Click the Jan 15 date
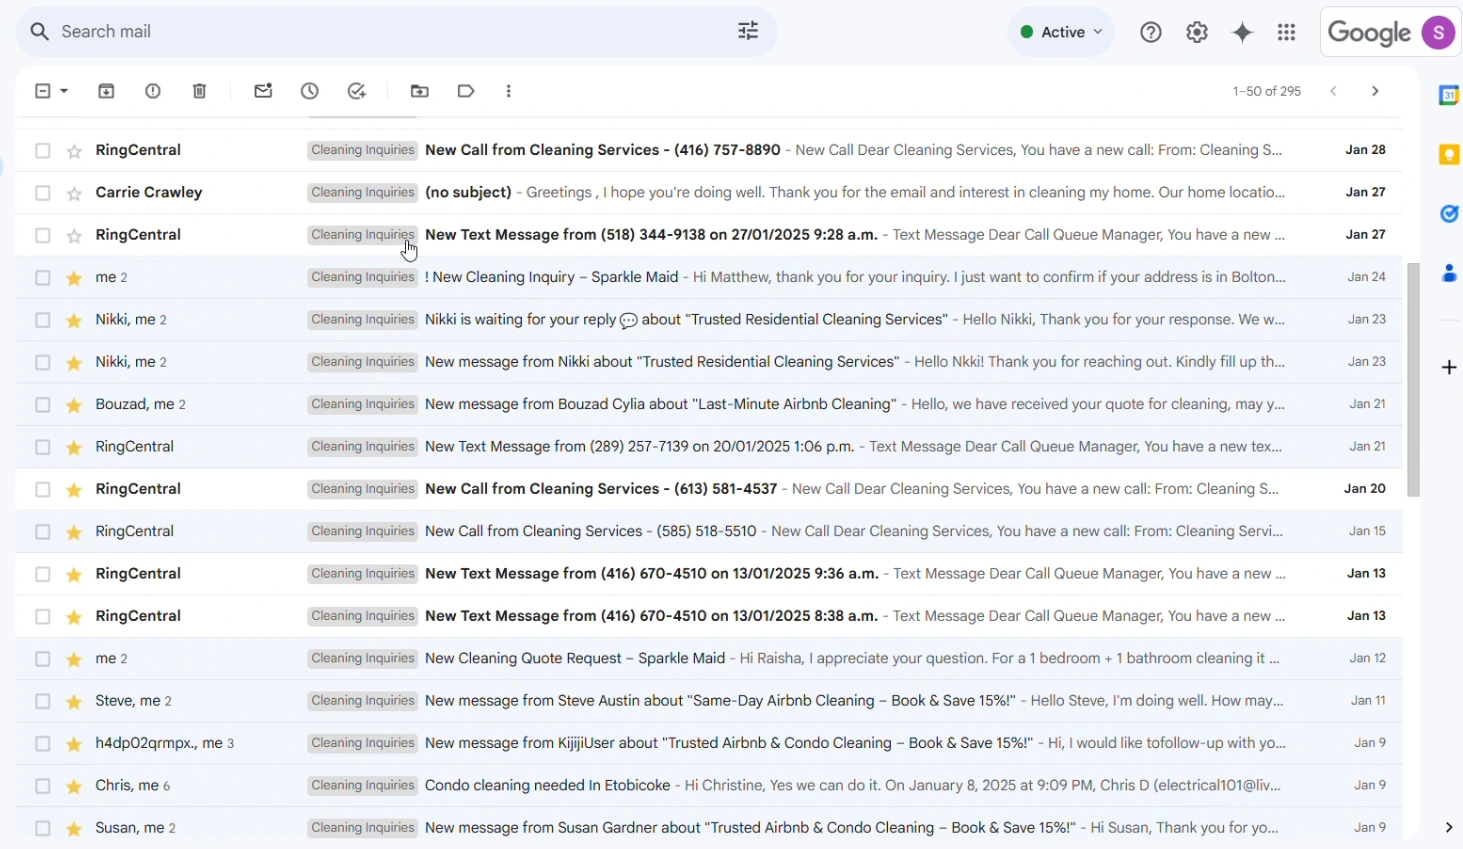Viewport: 1463px width, 849px height. coord(1367,532)
